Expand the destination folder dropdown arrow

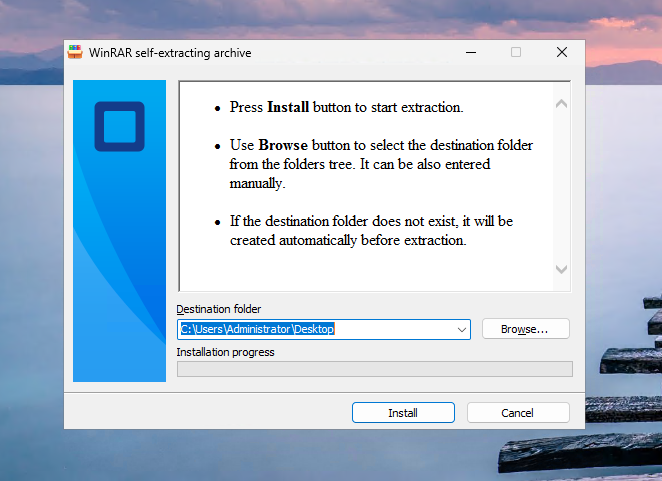click(462, 329)
